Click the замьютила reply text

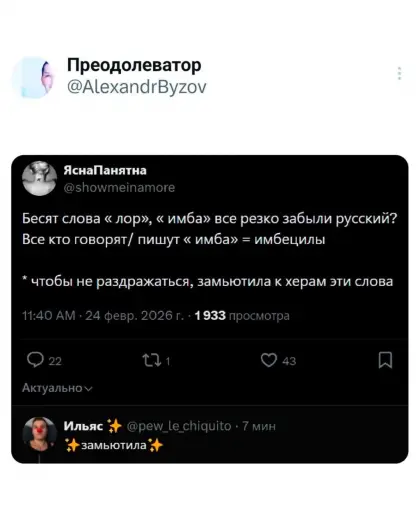pos(114,445)
